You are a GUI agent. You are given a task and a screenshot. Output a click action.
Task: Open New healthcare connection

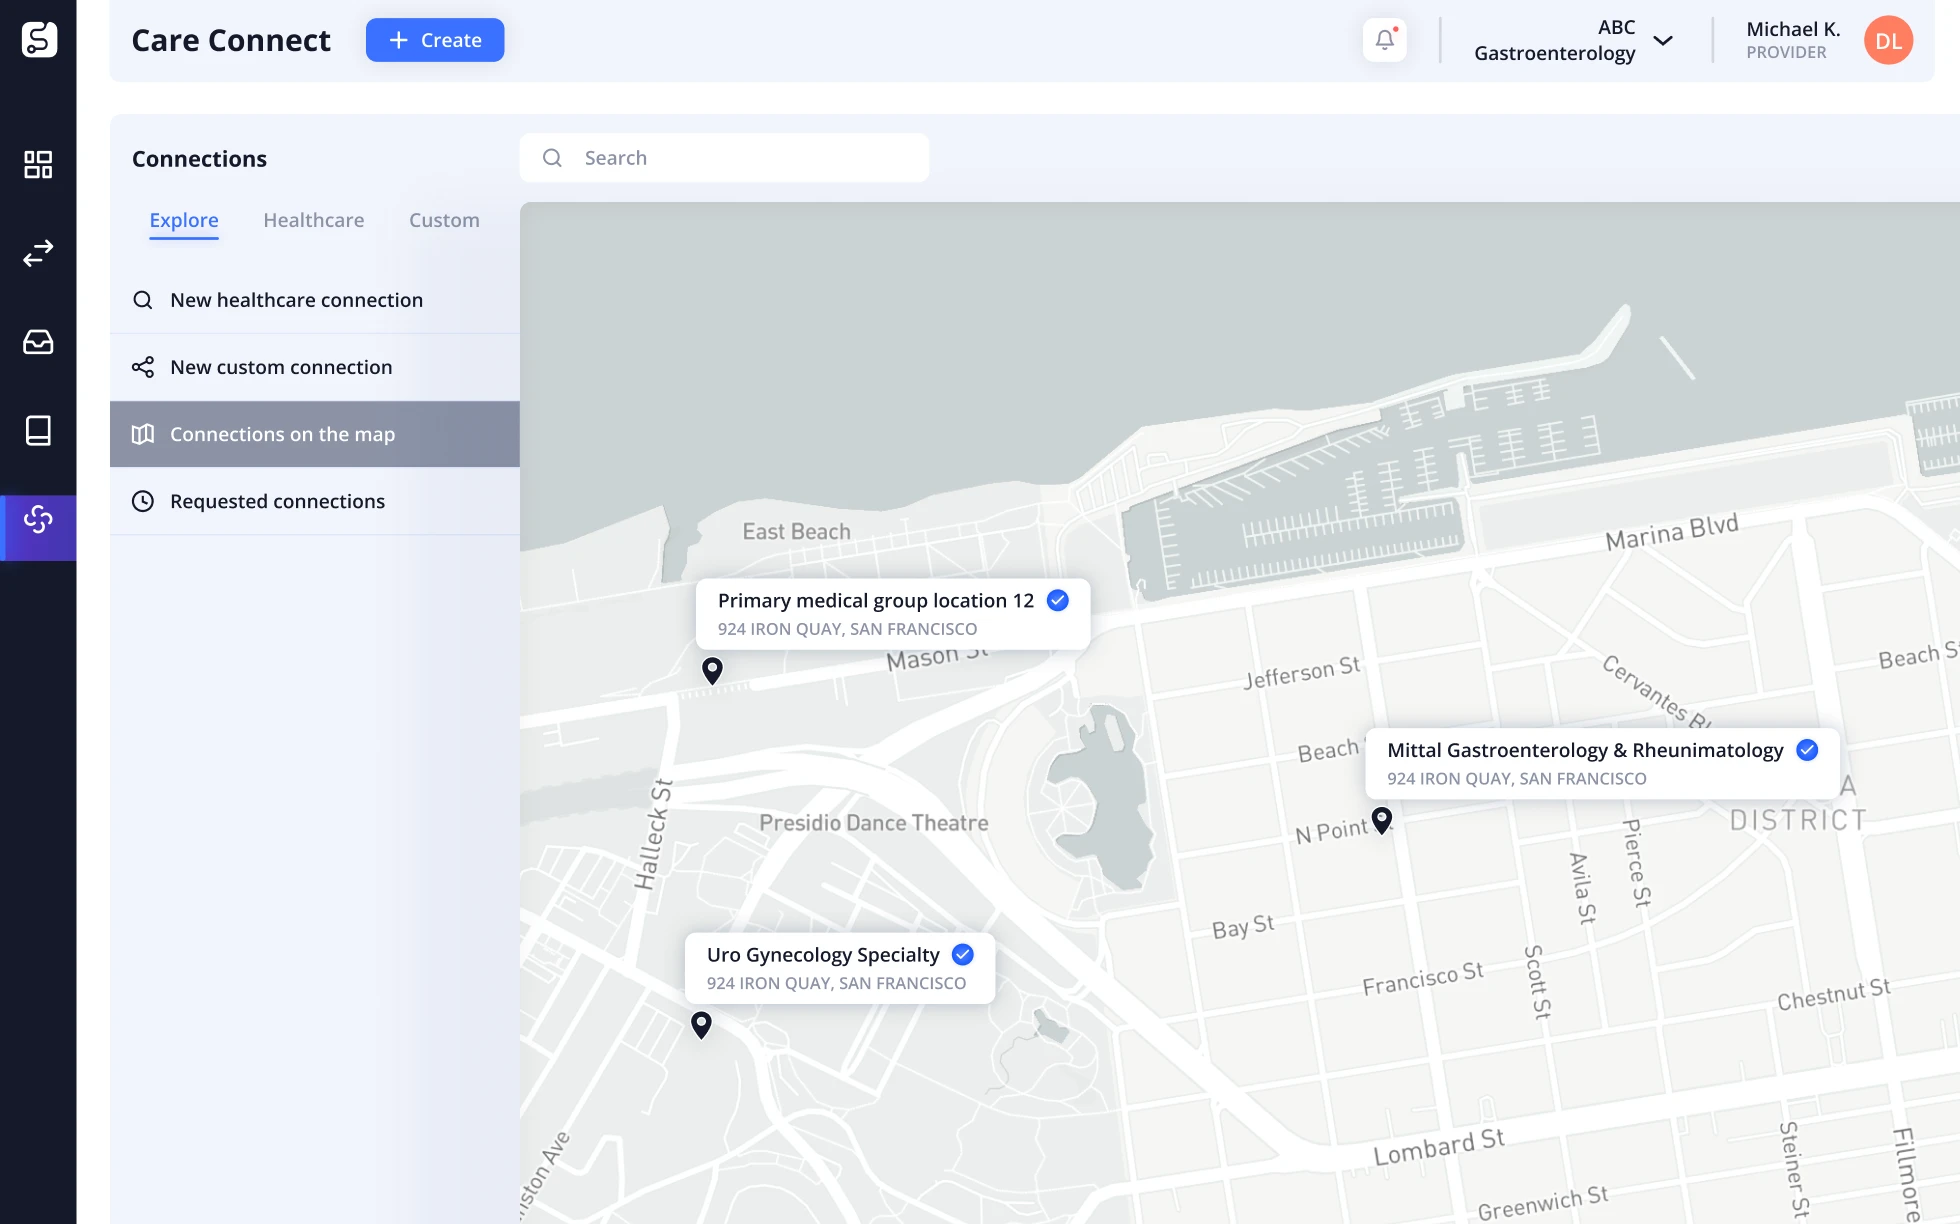pyautogui.click(x=296, y=300)
